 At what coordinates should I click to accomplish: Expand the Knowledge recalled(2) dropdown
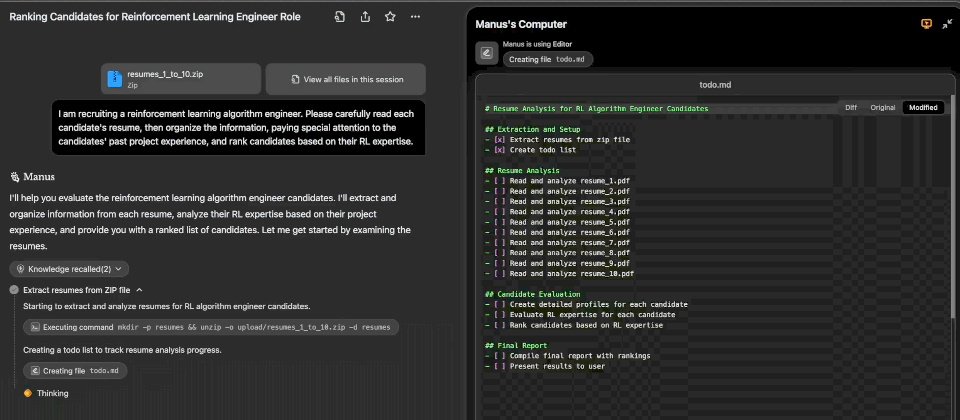click(69, 269)
